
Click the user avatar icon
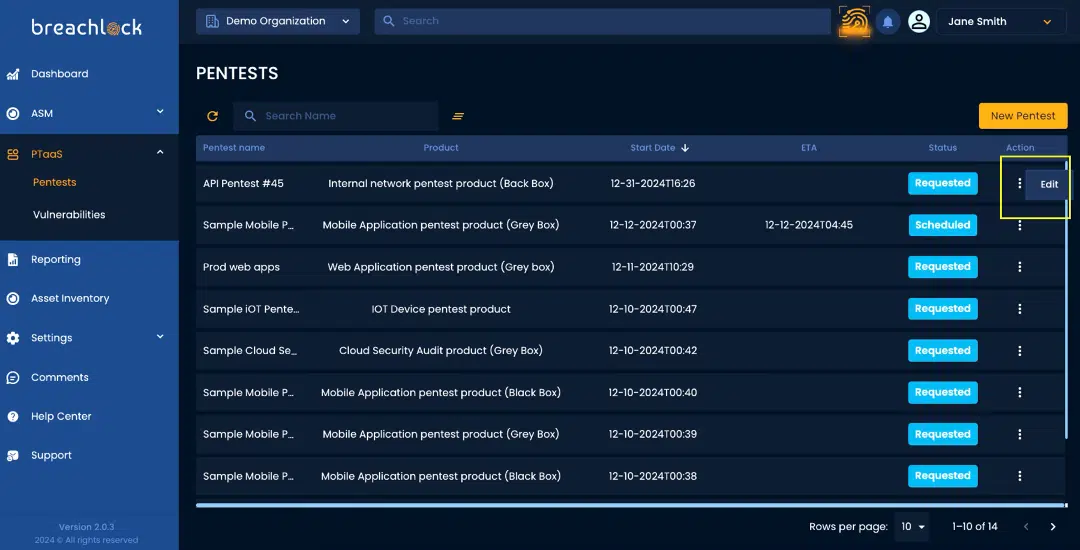(919, 22)
